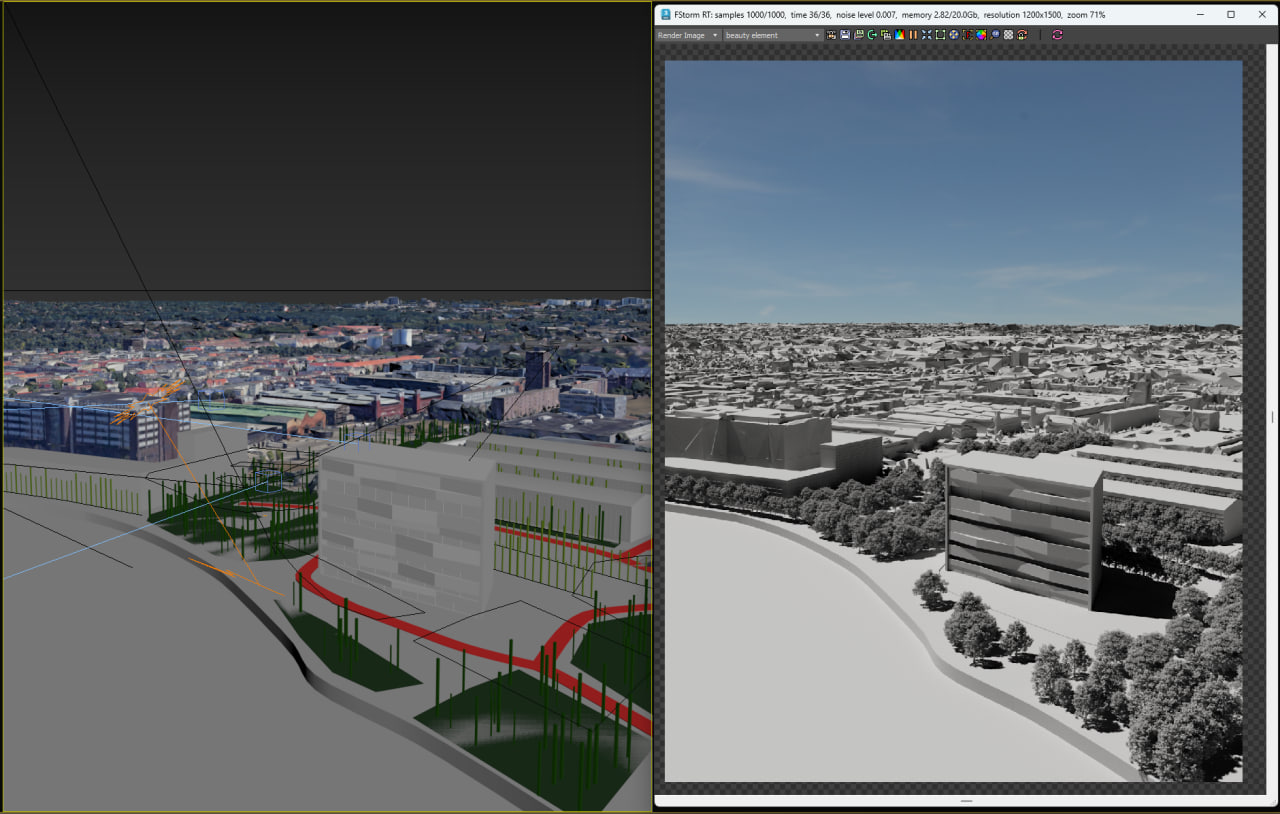This screenshot has height=814, width=1280.
Task: Click the floppy disk save icon
Action: tap(845, 35)
